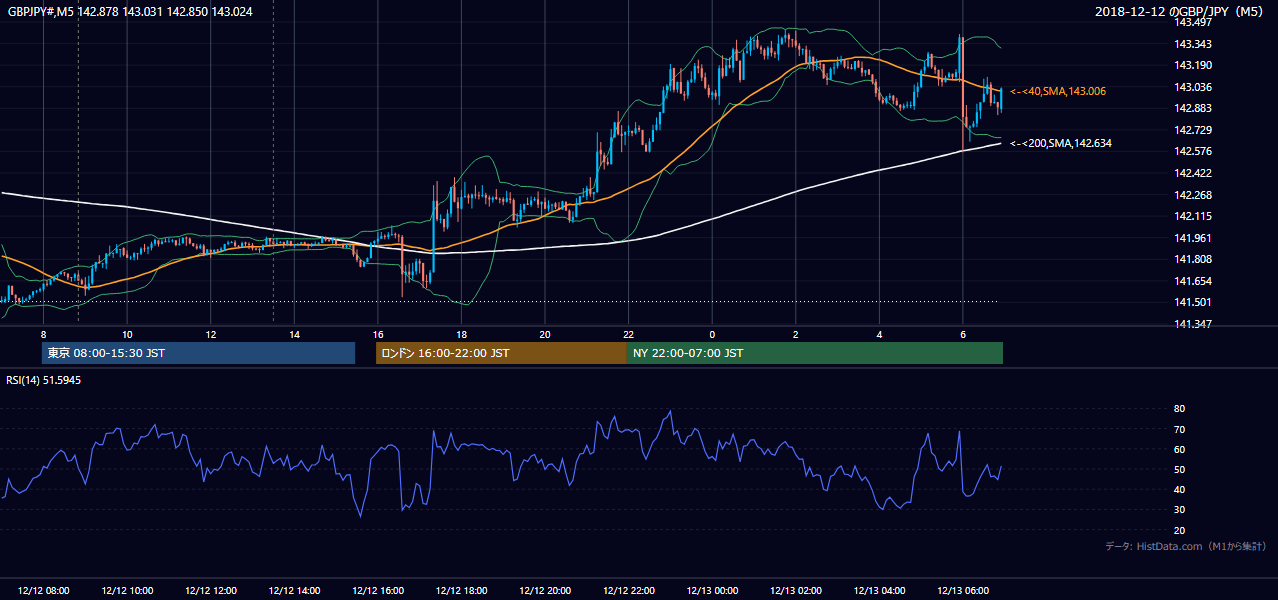
Task: Click RSI scale value 30
Action: tap(1179, 510)
